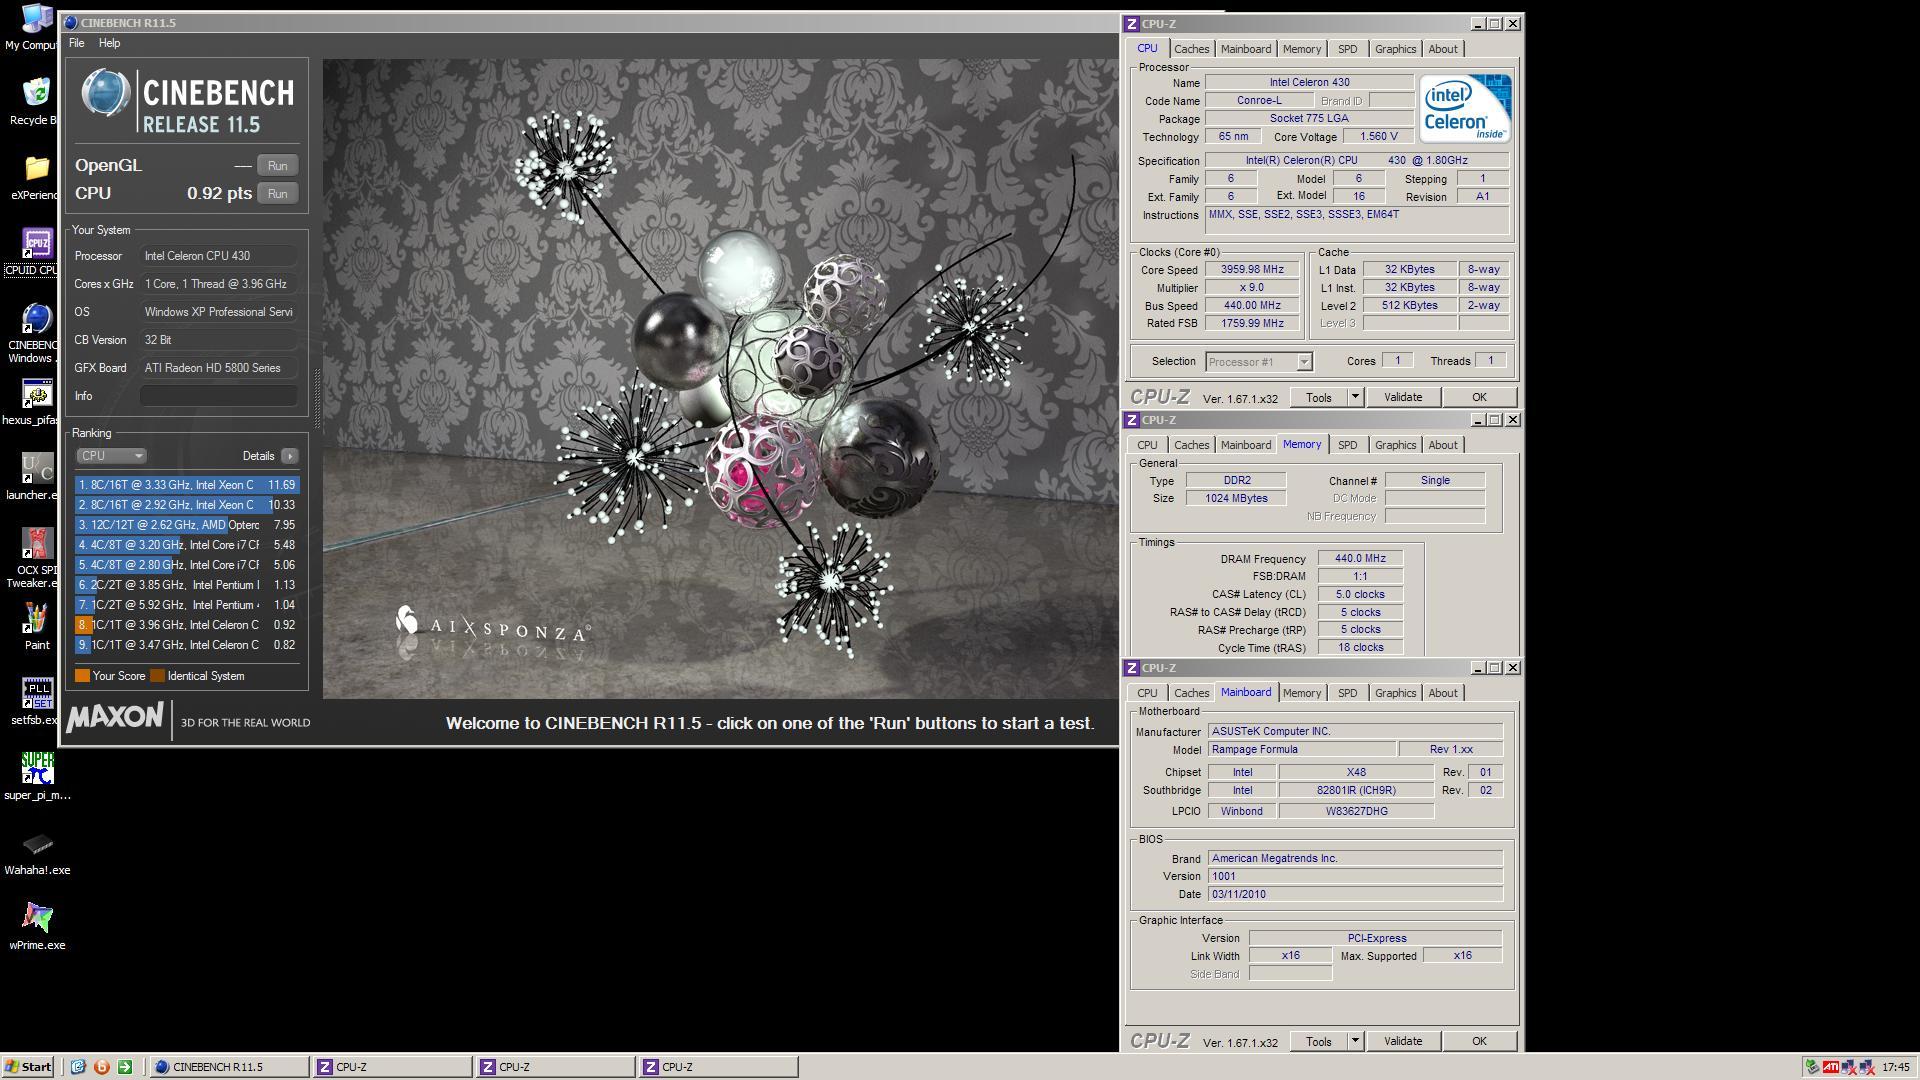Switch to Caches tab in top CPU-Z
Screen dimensions: 1920x1080
[x=1191, y=49]
